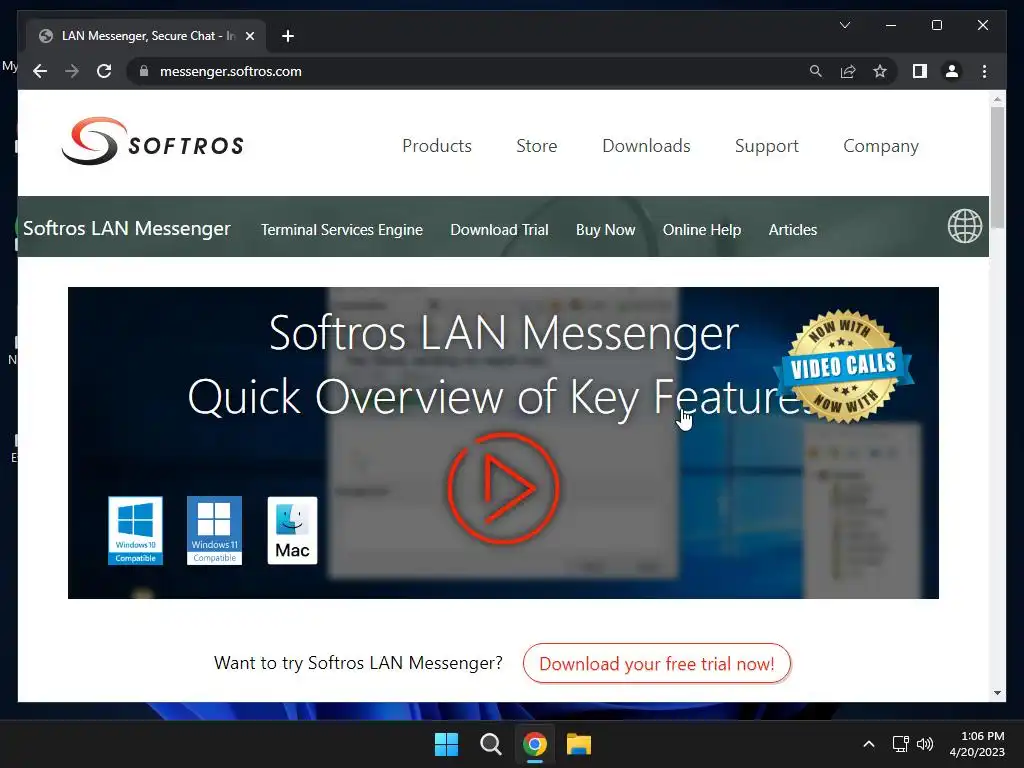Click Download your free trial now button
Image resolution: width=1024 pixels, height=768 pixels.
point(657,664)
